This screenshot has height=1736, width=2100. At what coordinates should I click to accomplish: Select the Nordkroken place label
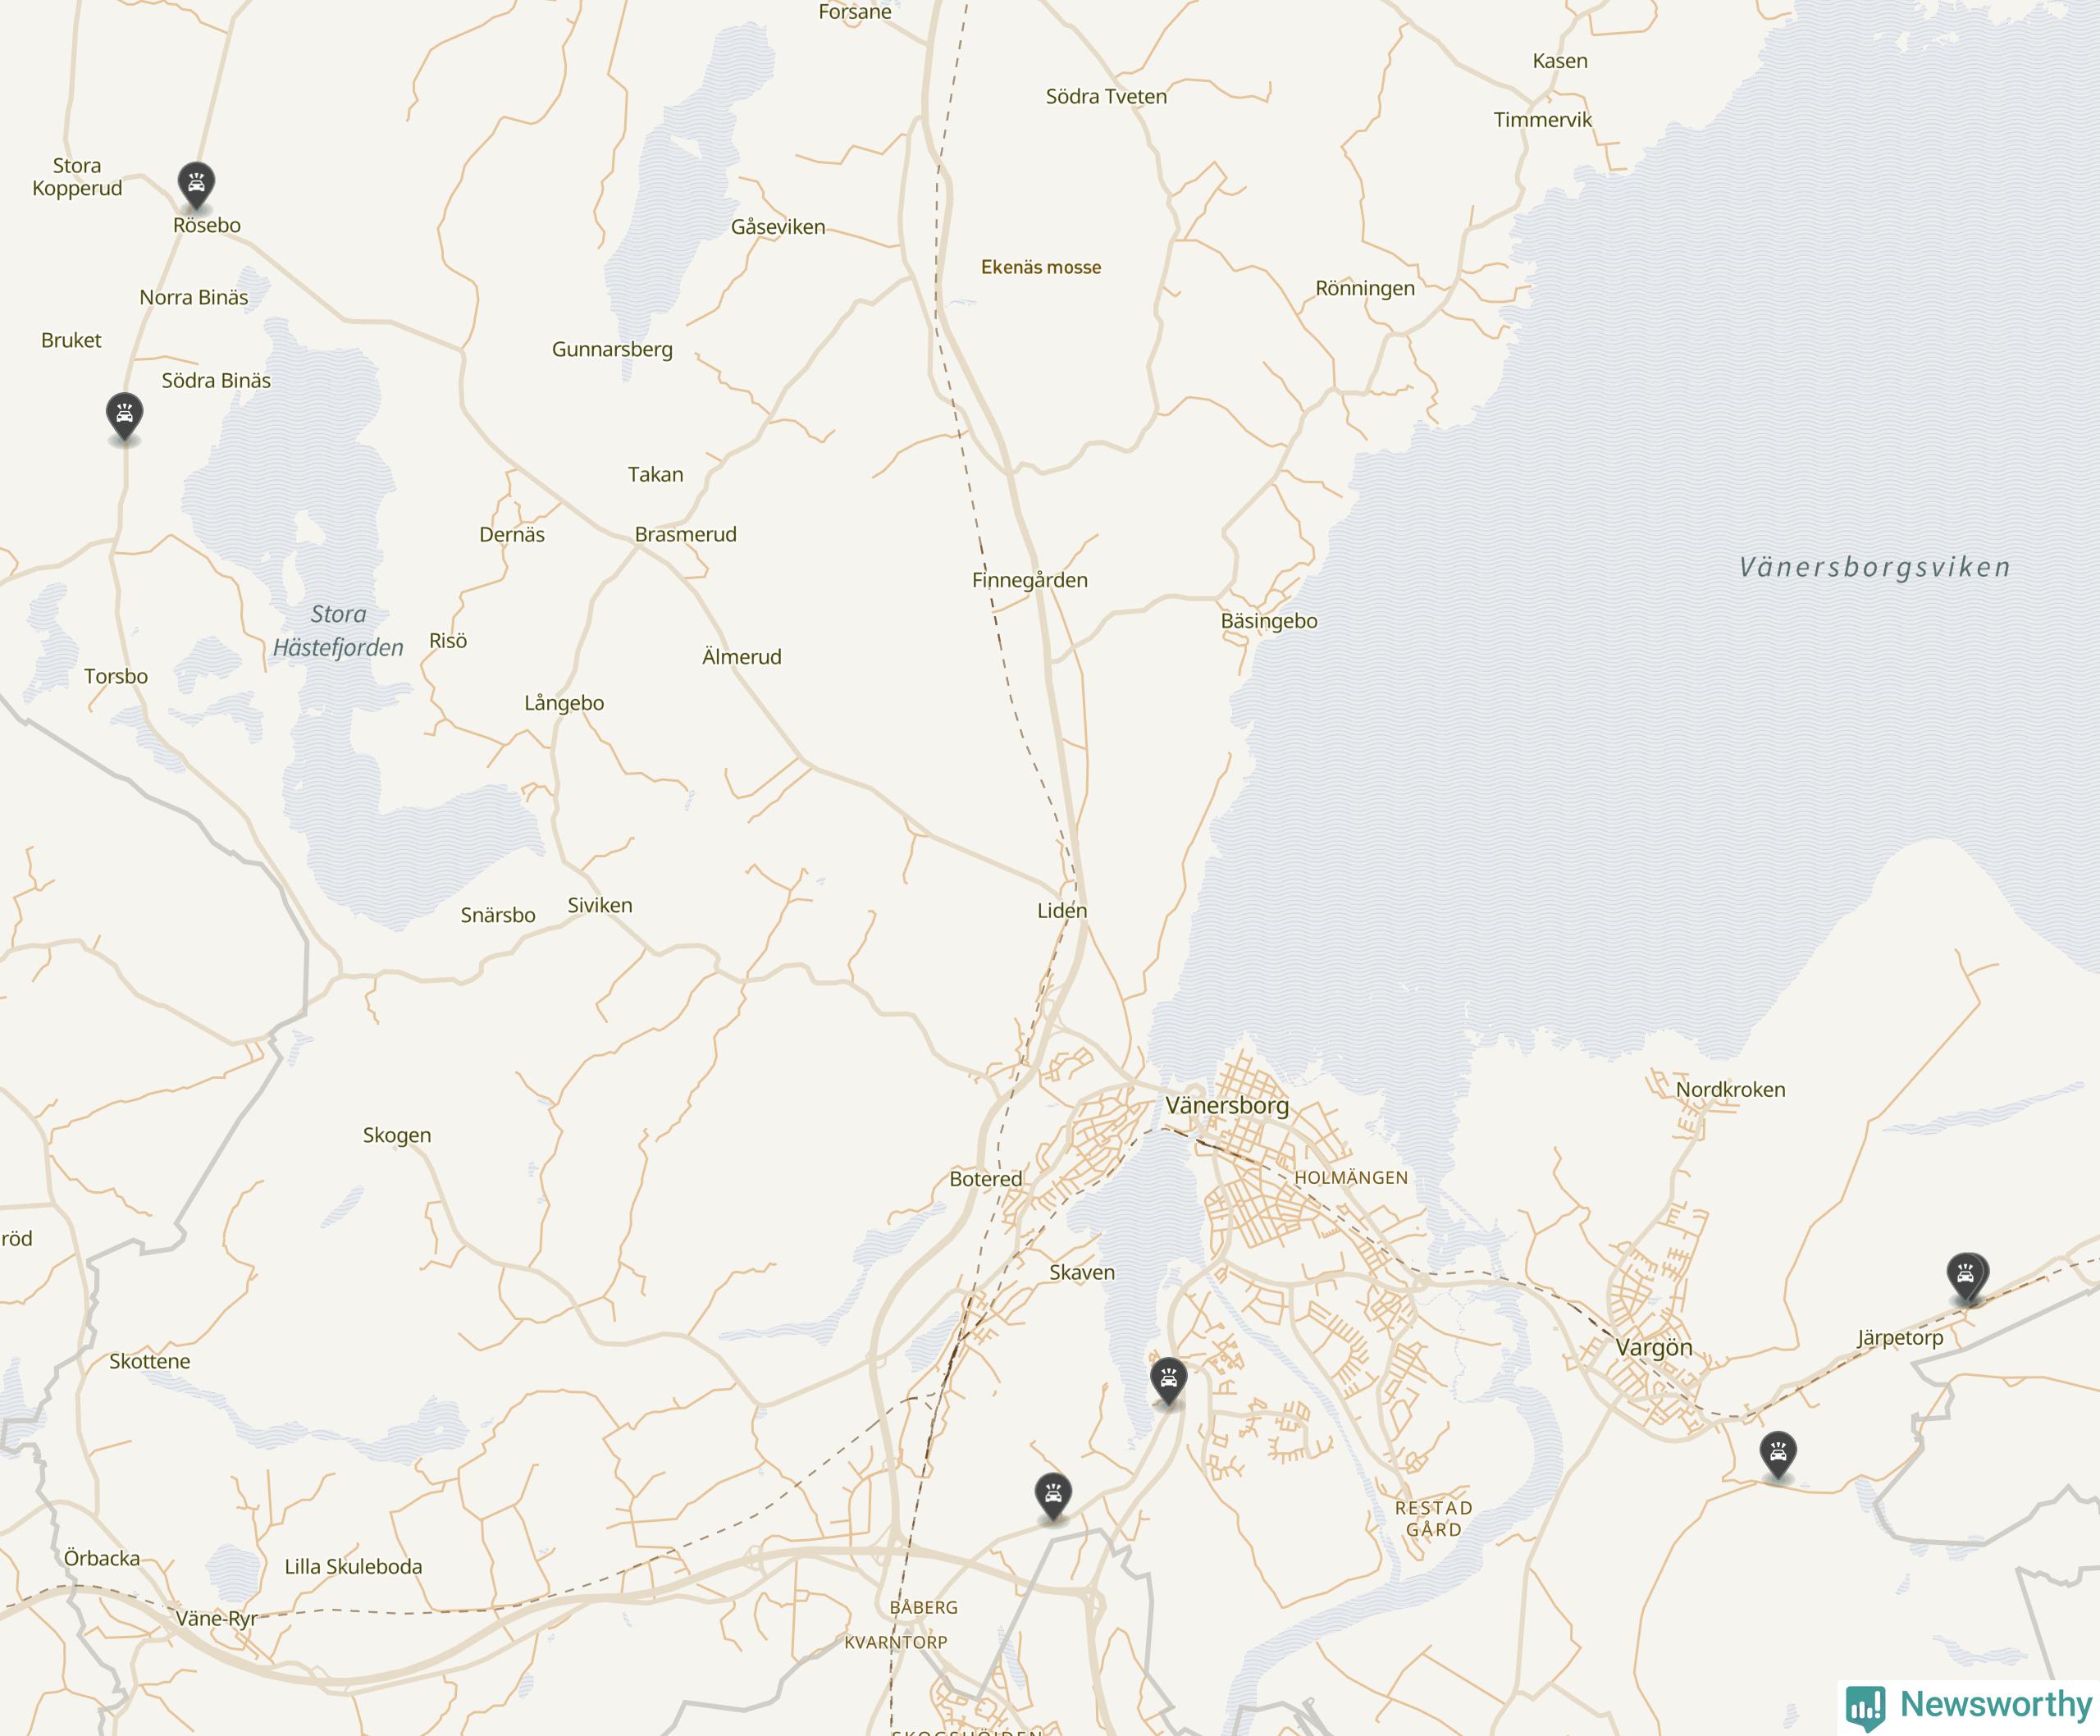1731,1089
